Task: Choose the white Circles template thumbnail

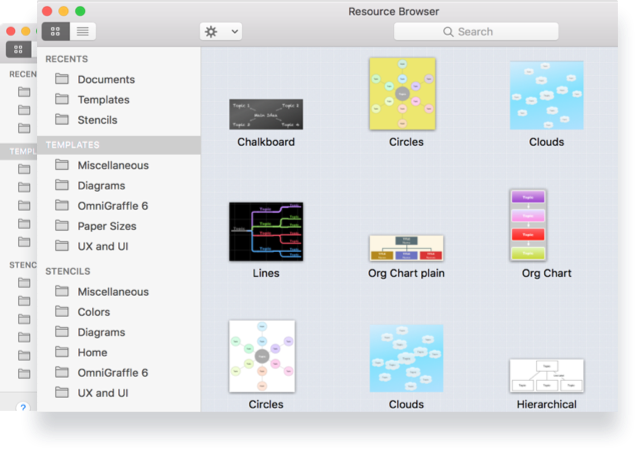Action: pos(262,356)
